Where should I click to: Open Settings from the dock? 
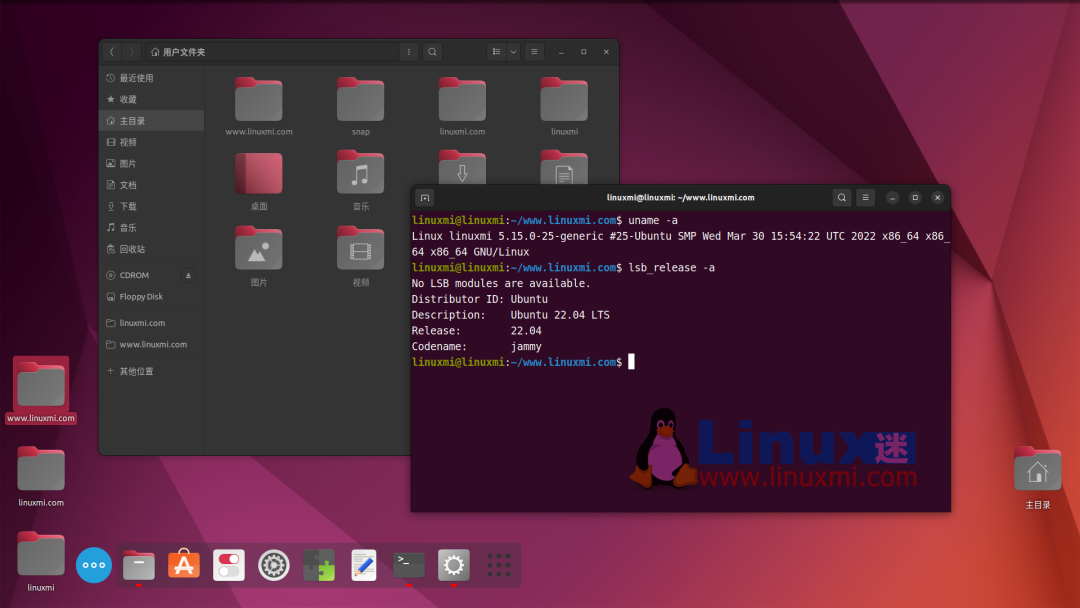click(453, 565)
